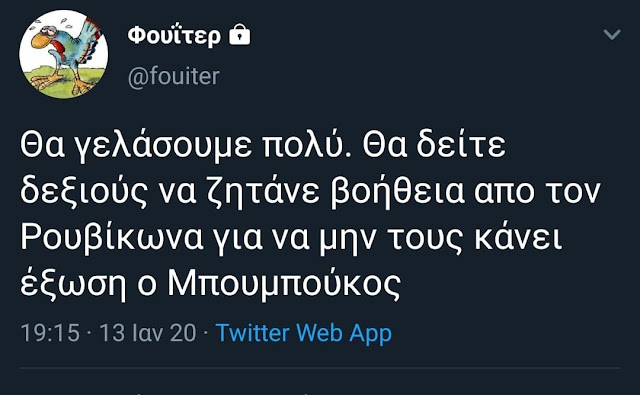
Task: Click the word ζητάνε in the tweet
Action: [x=263, y=192]
